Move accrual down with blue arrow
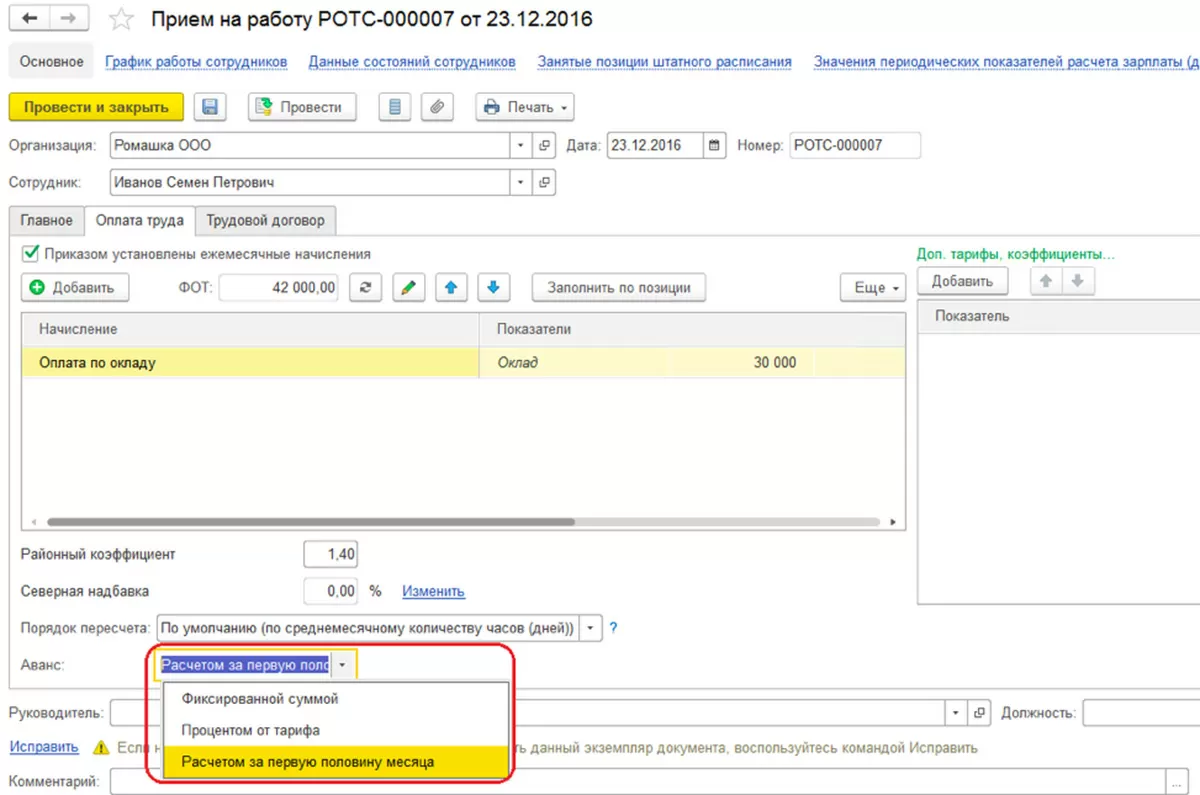The image size is (1200, 795). tap(493, 287)
